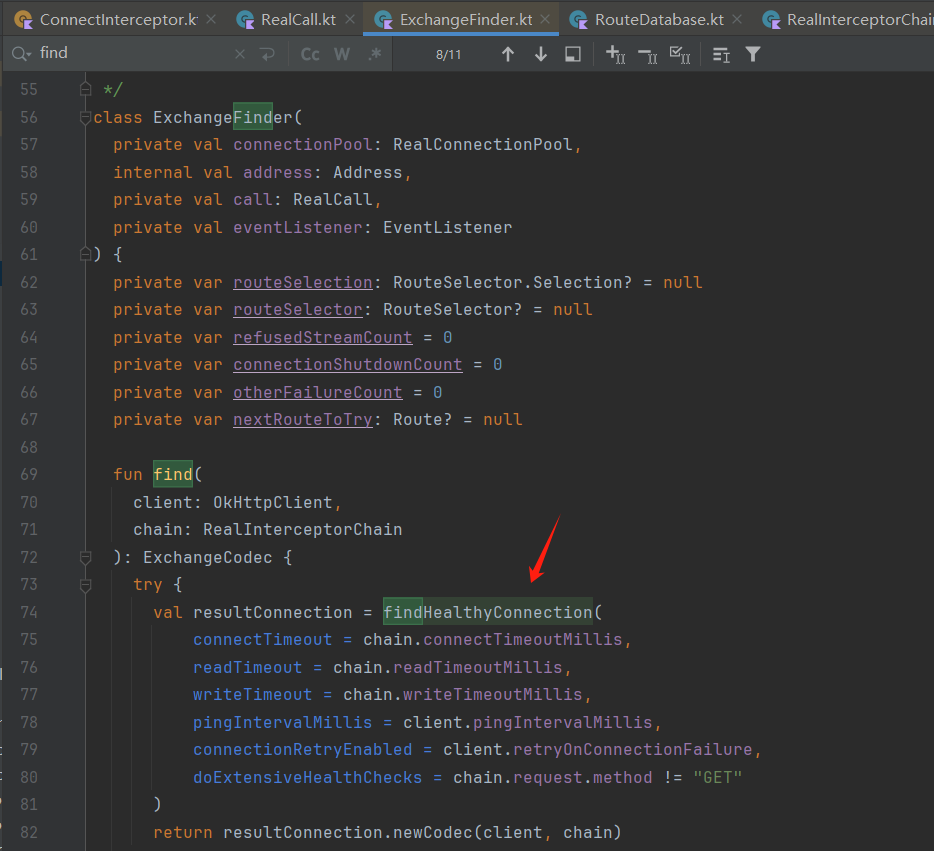Click the 'connectionShutdownCount' variable
This screenshot has height=851, width=934.
347,364
